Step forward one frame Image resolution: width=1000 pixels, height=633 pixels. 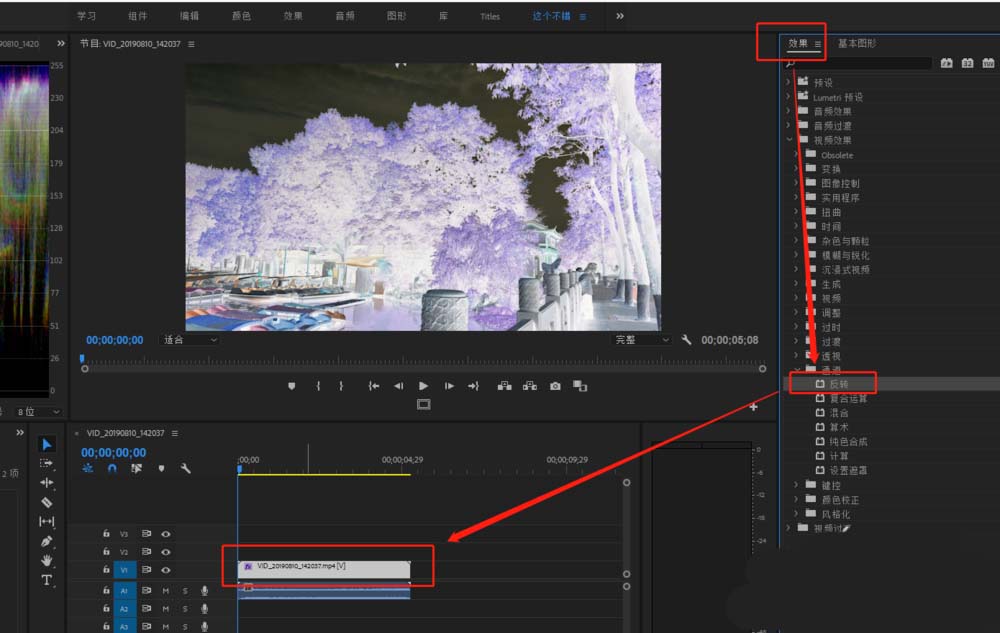(449, 386)
